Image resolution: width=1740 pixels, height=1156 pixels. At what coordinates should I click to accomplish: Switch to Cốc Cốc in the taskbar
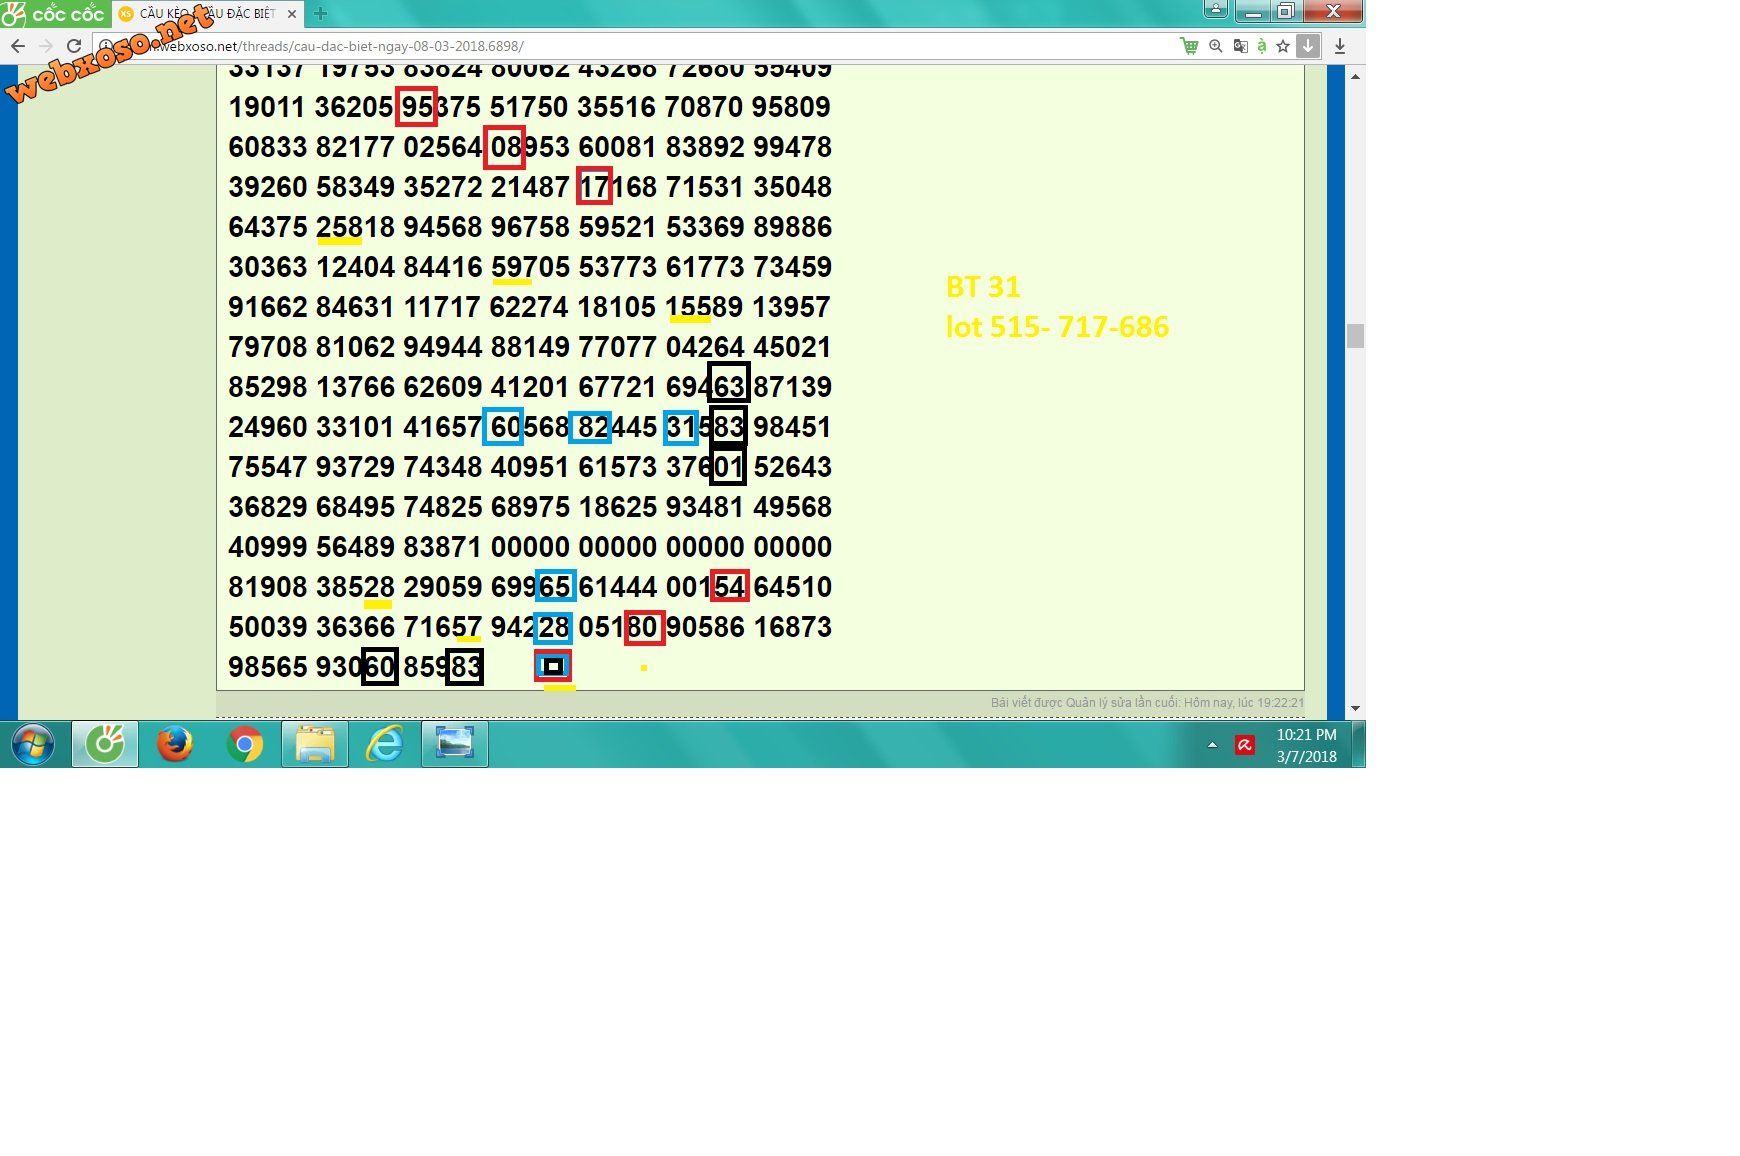tap(105, 745)
